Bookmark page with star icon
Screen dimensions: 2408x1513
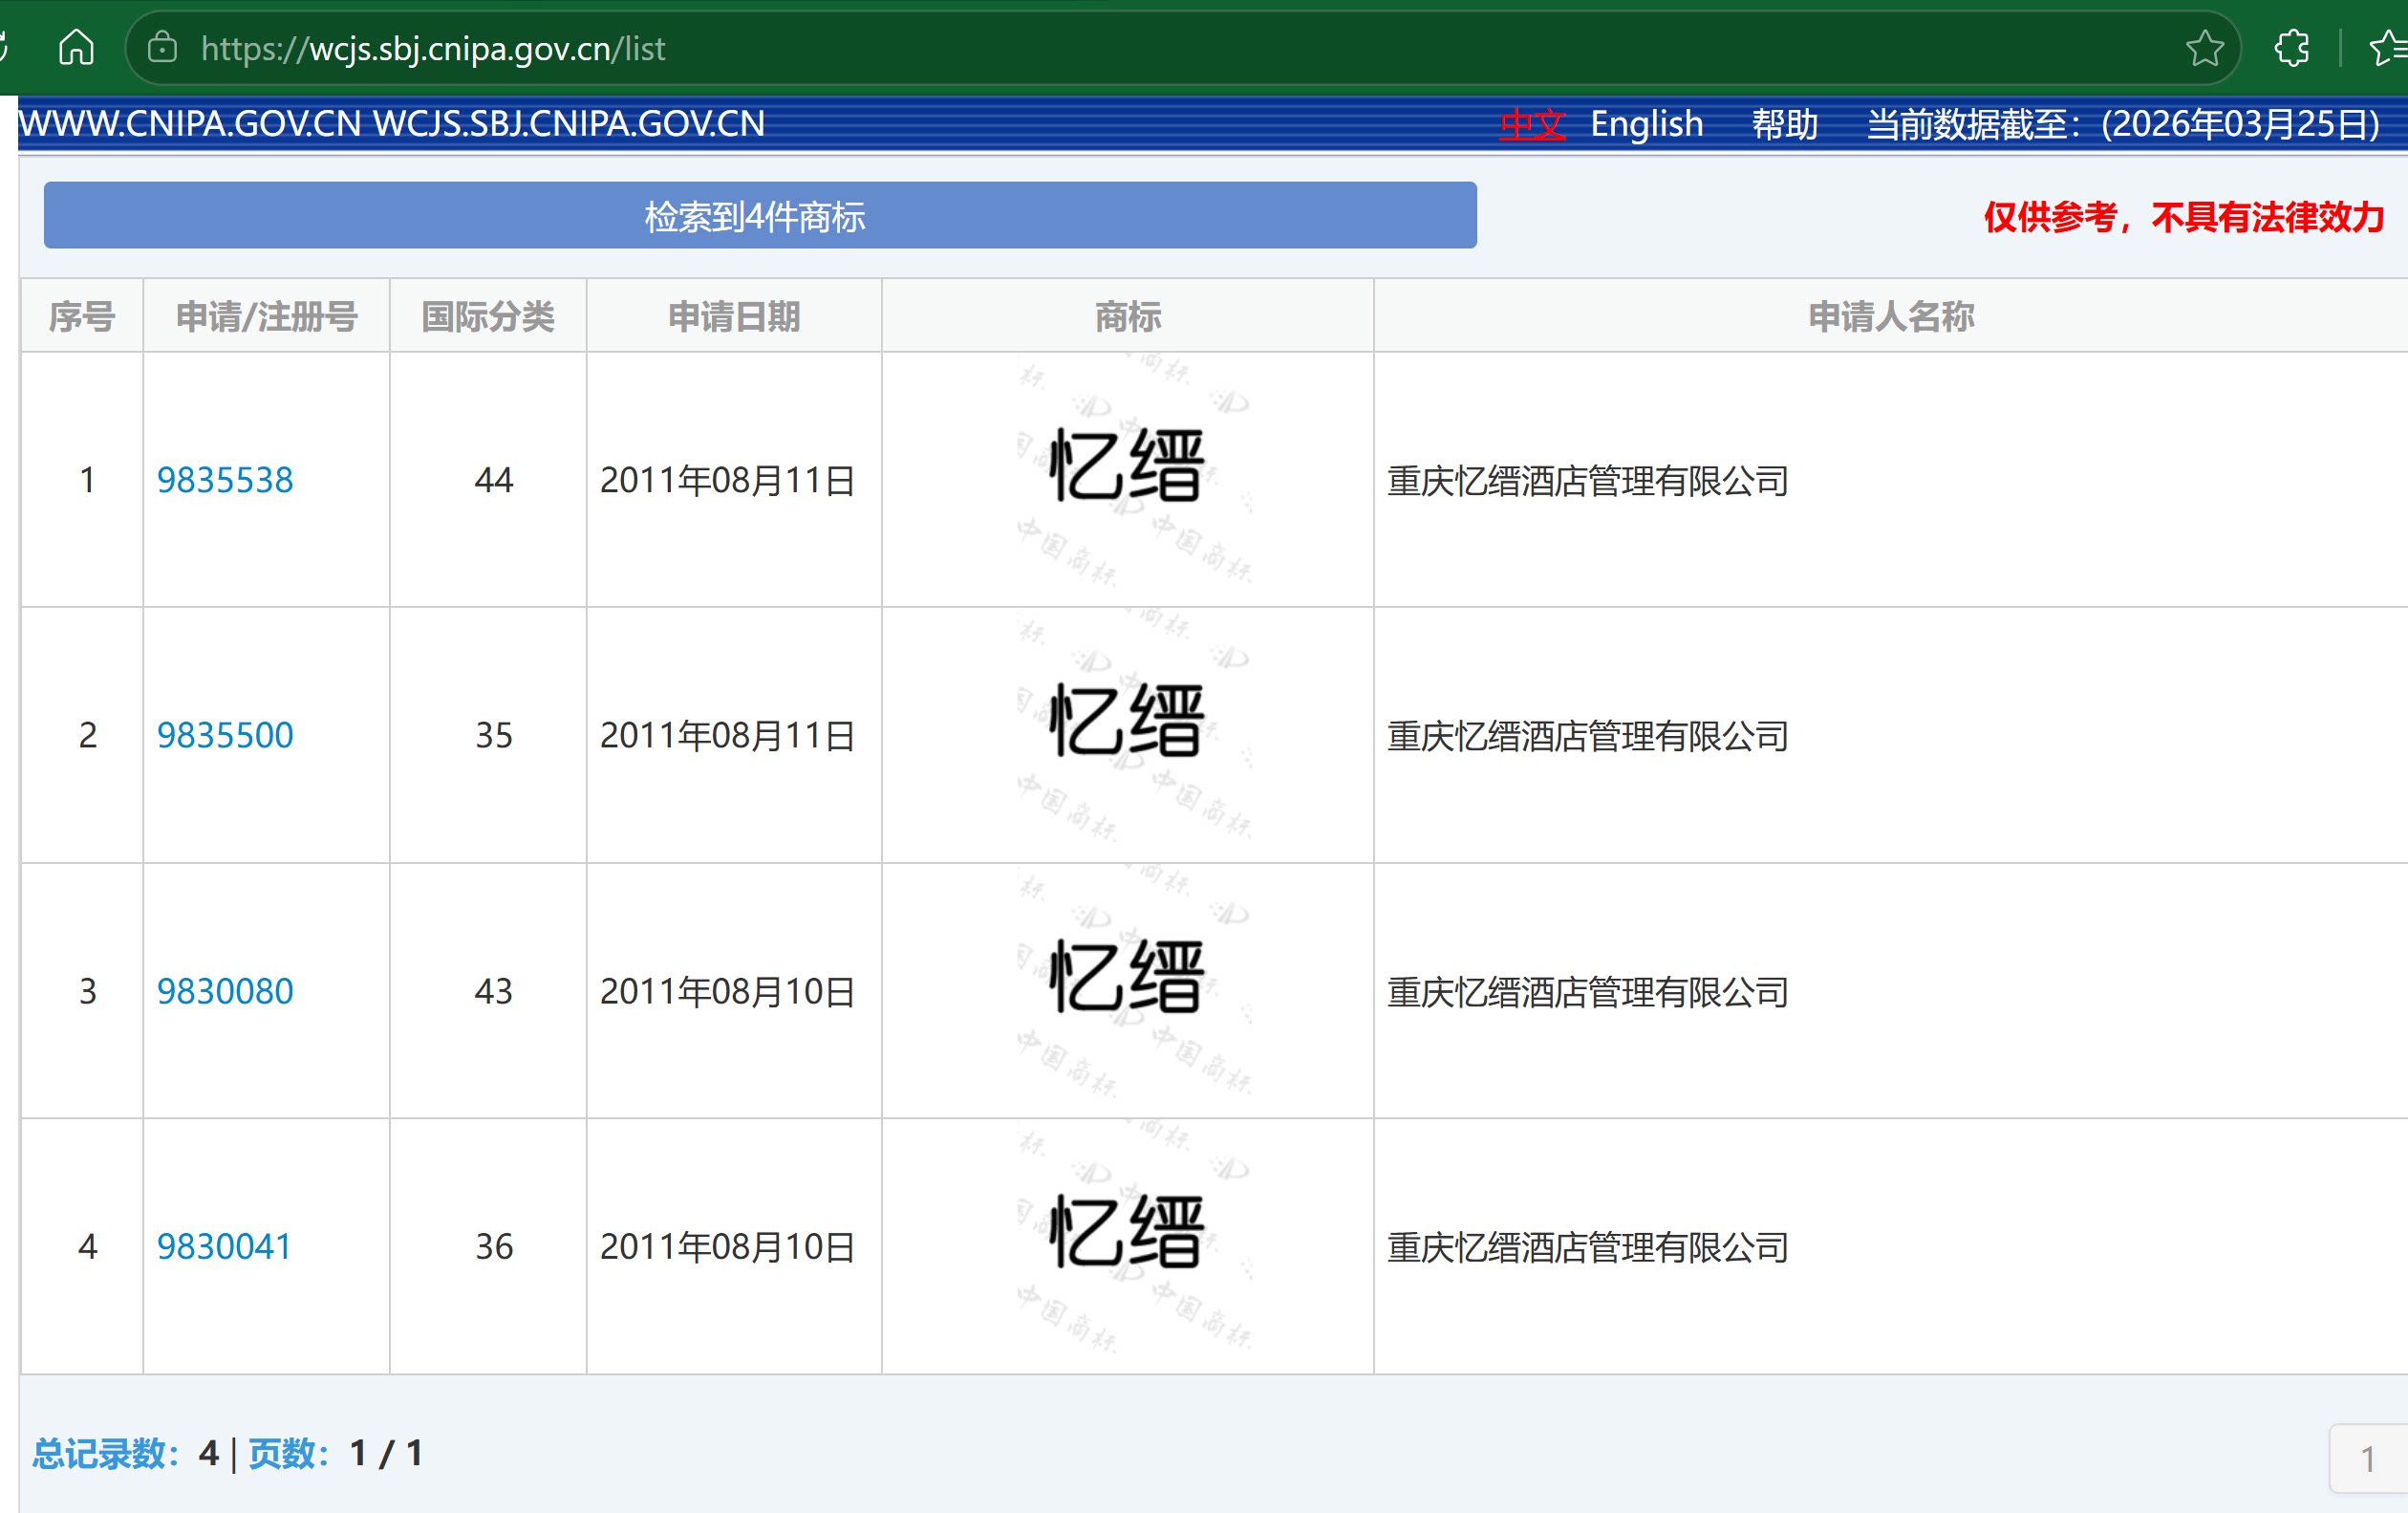[2204, 47]
